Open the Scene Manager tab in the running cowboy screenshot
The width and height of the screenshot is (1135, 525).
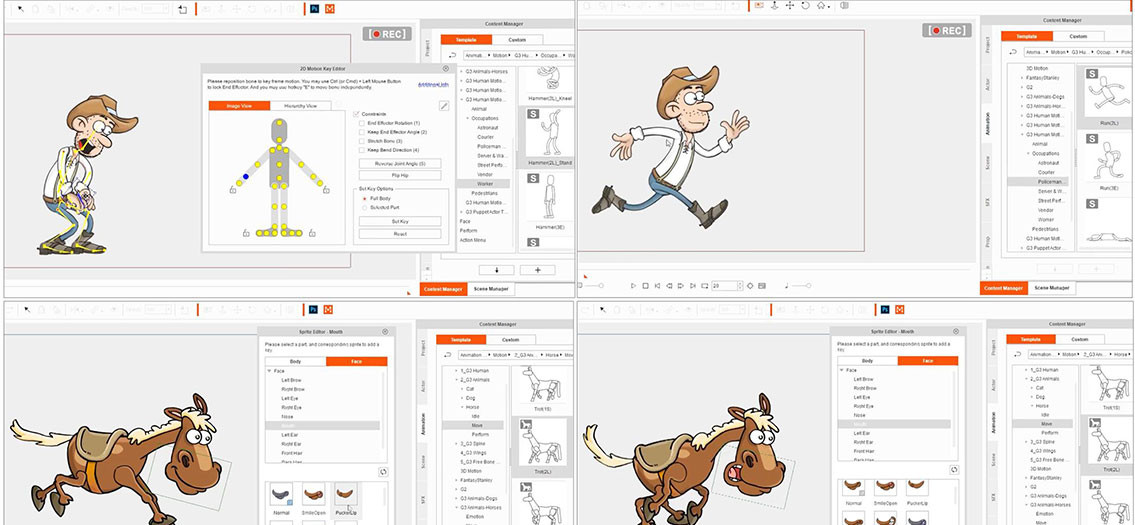tap(1051, 287)
